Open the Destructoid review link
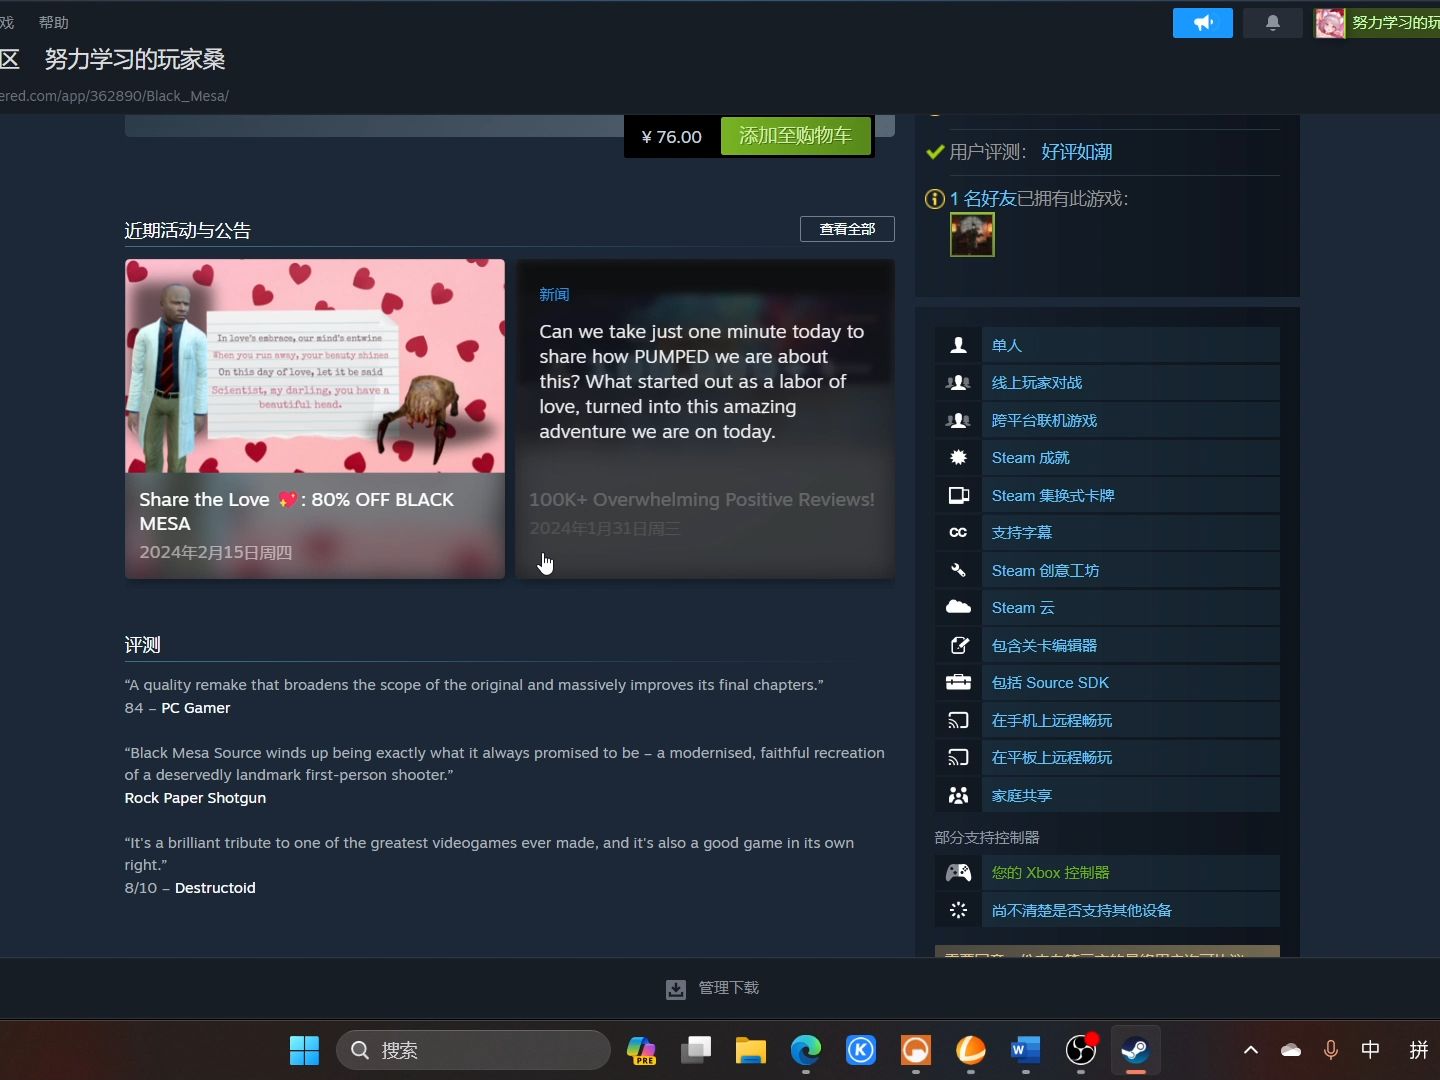Image resolution: width=1440 pixels, height=1080 pixels. click(215, 888)
